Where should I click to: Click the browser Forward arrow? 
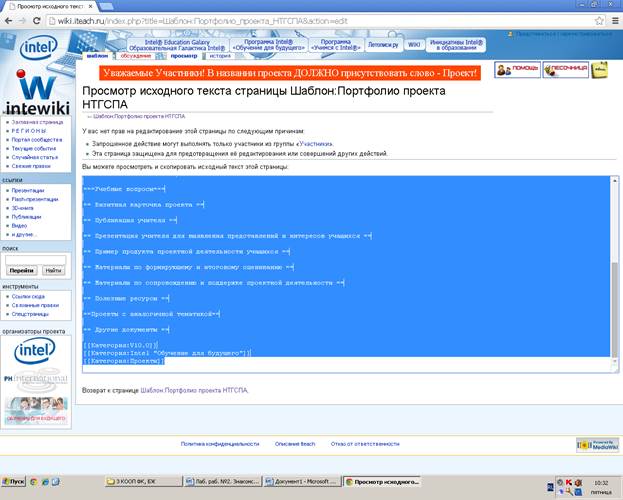(x=22, y=21)
